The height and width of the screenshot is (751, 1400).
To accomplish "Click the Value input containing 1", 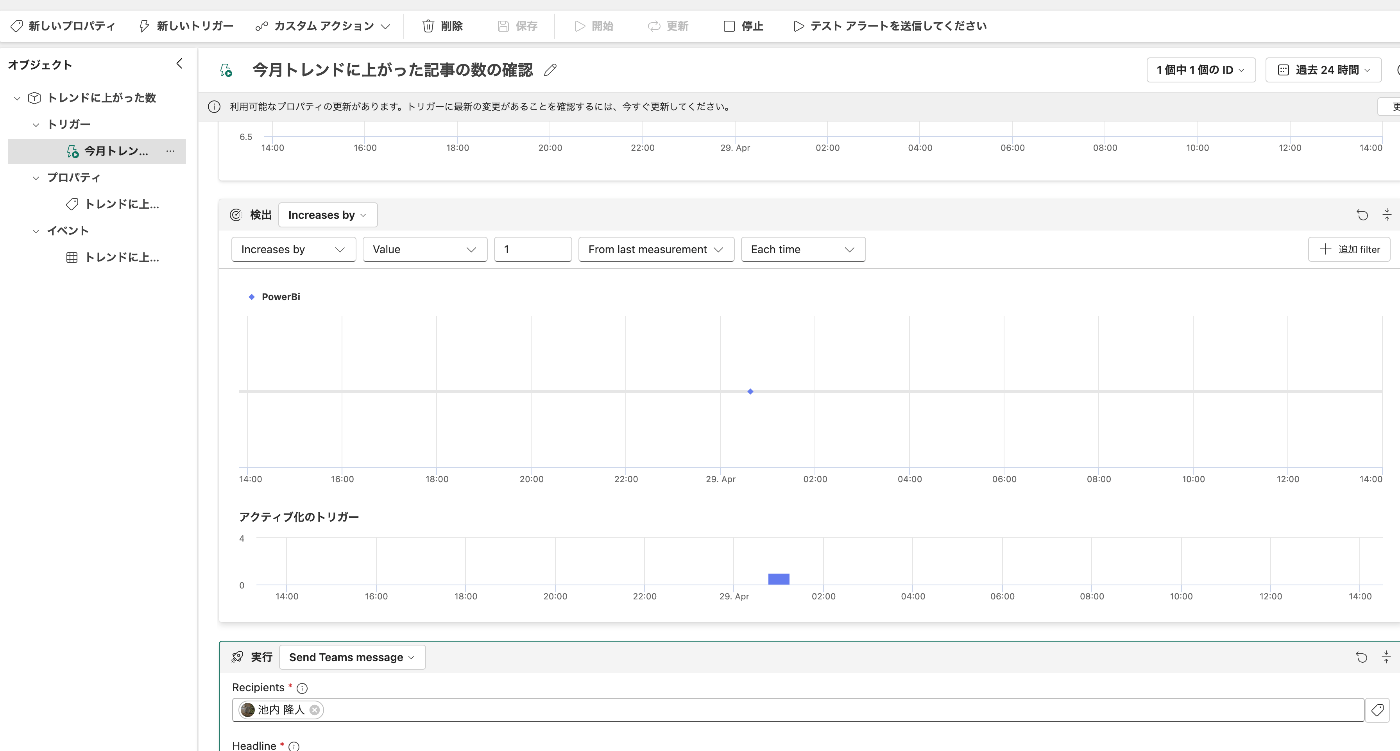I will [532, 249].
